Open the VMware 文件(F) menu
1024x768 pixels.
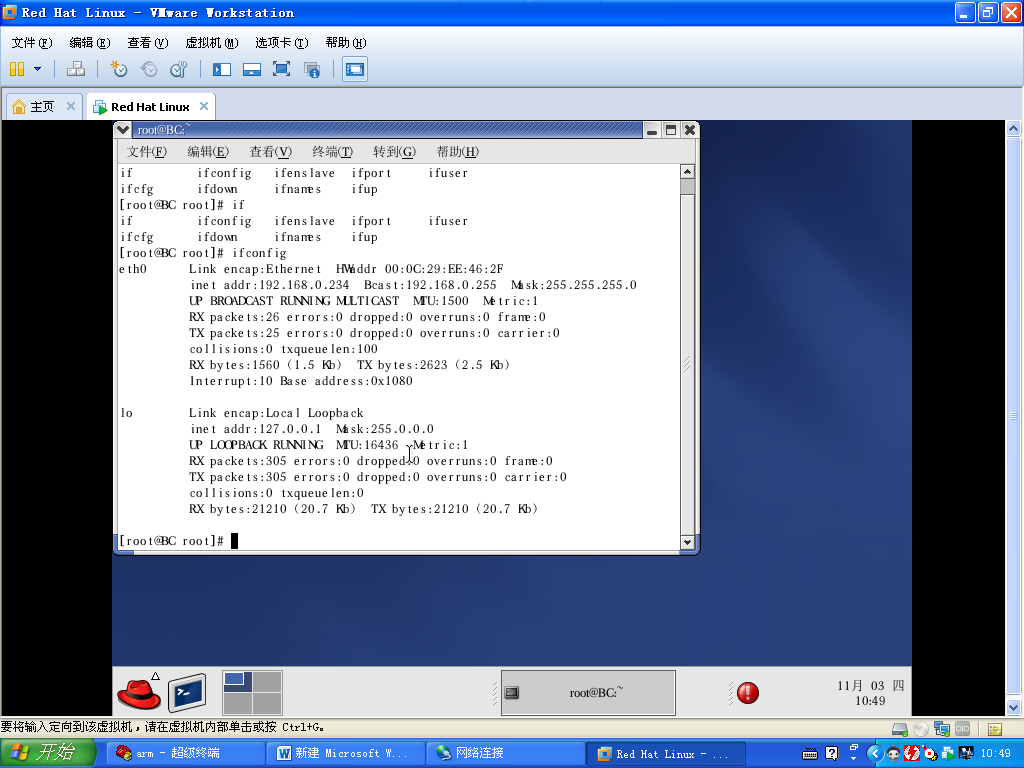[31, 42]
